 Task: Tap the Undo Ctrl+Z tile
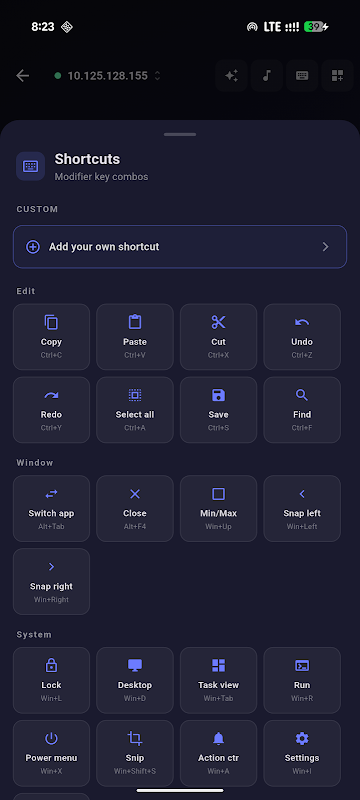point(302,337)
